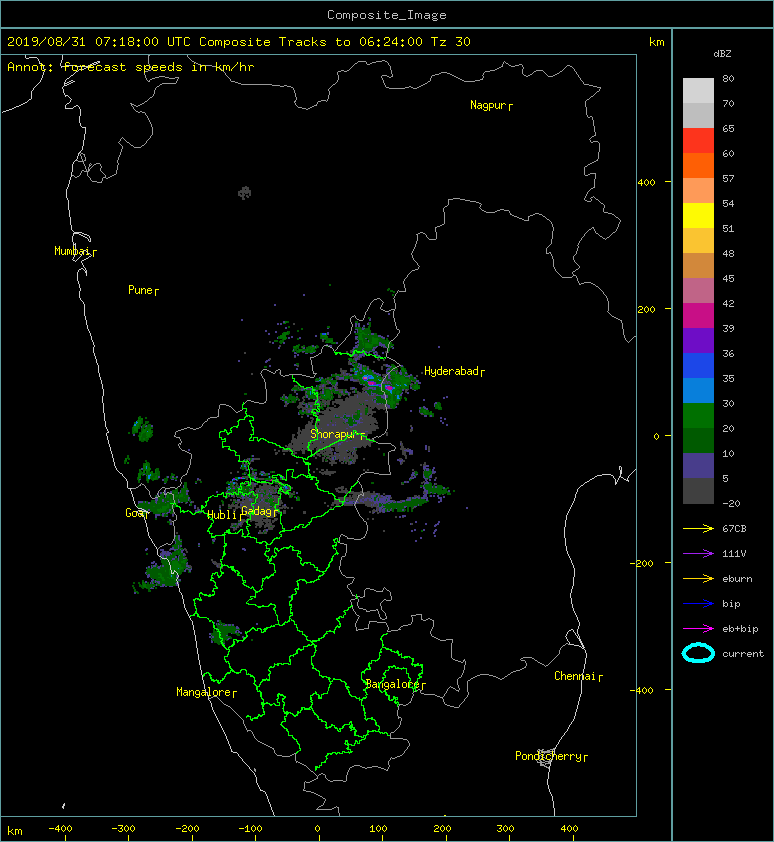The image size is (774, 842).
Task: Click the 06:24:00 track time text
Action: [x=390, y=42]
